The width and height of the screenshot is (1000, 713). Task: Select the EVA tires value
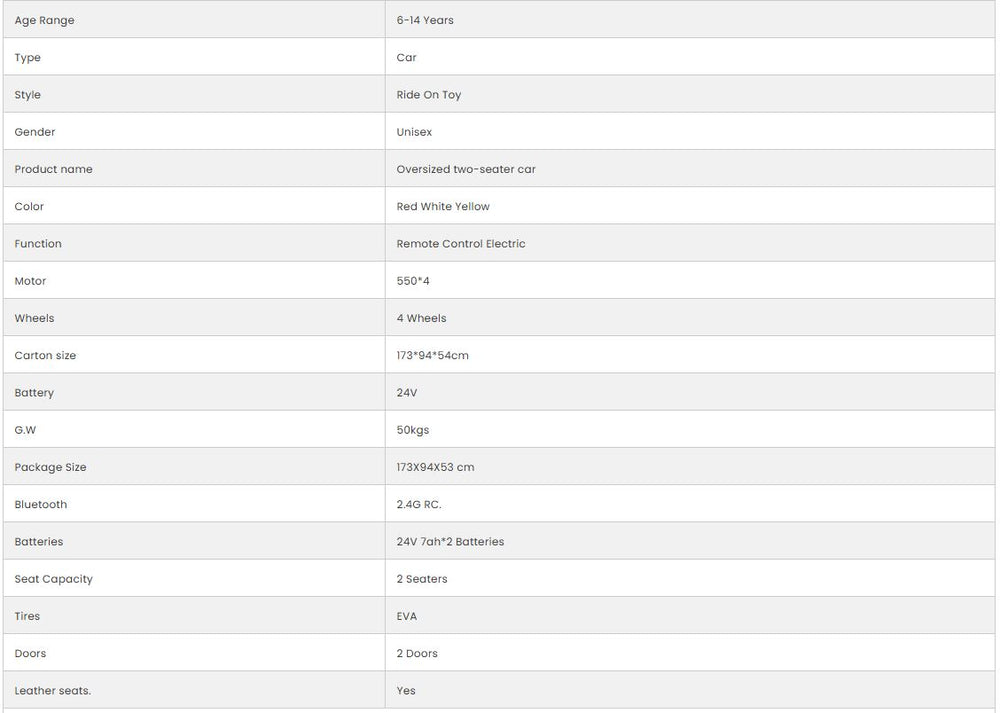click(407, 616)
